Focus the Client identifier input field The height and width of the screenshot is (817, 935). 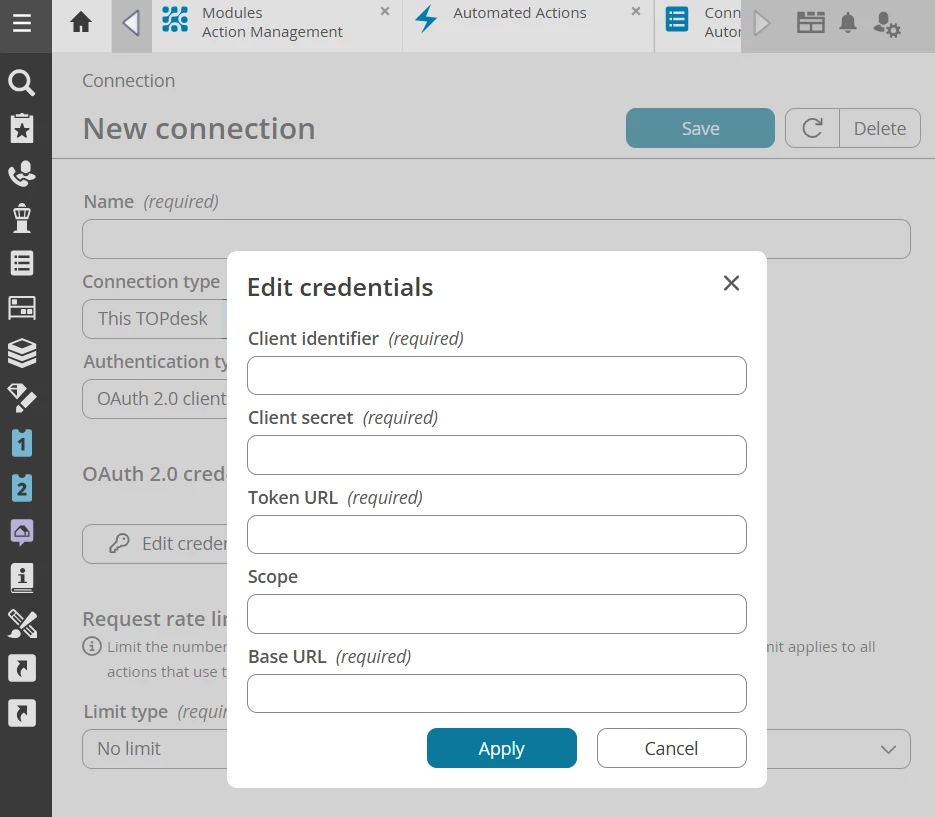pos(497,376)
